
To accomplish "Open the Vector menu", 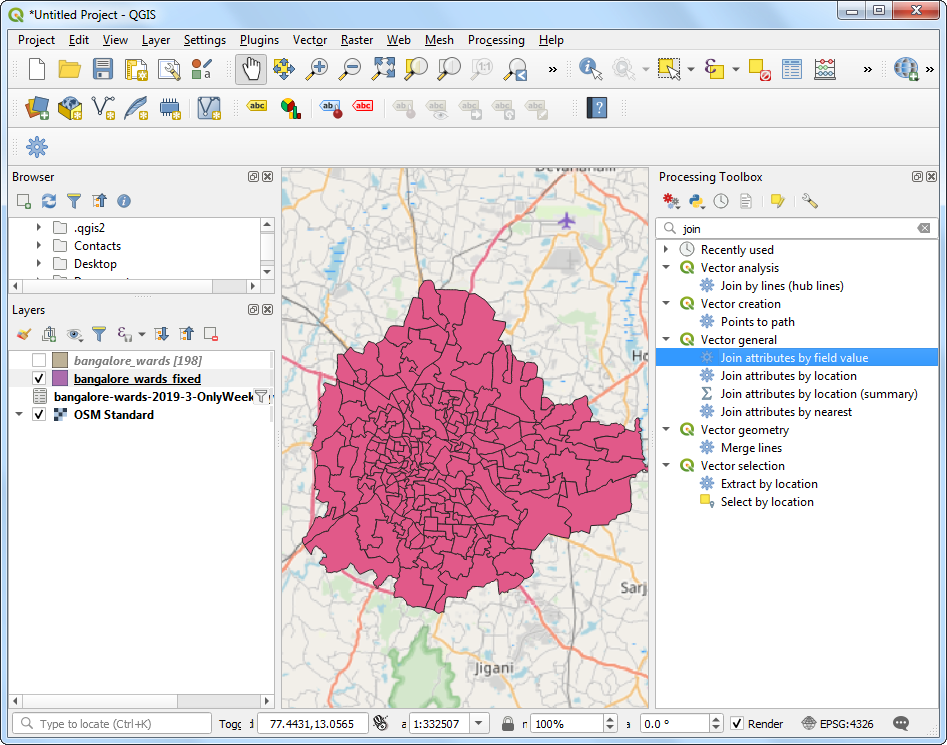I will point(310,40).
